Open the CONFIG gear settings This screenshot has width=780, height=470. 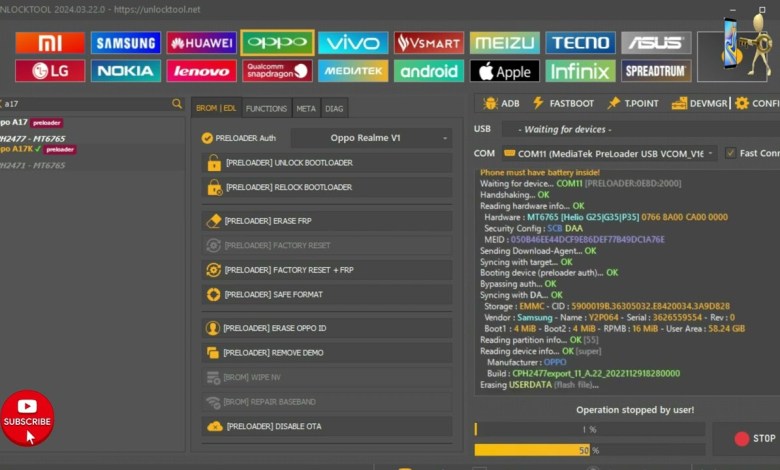coord(757,103)
